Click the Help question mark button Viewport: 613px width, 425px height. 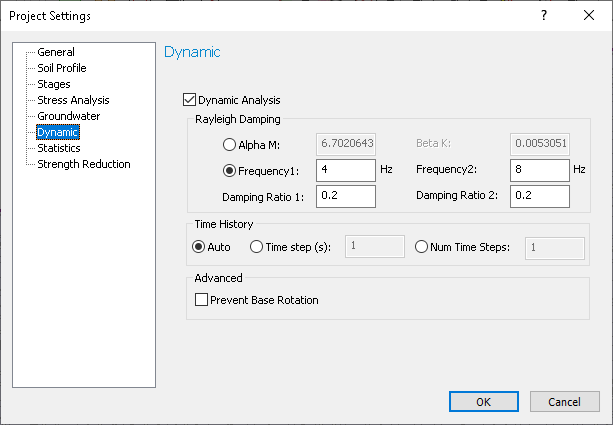click(543, 15)
